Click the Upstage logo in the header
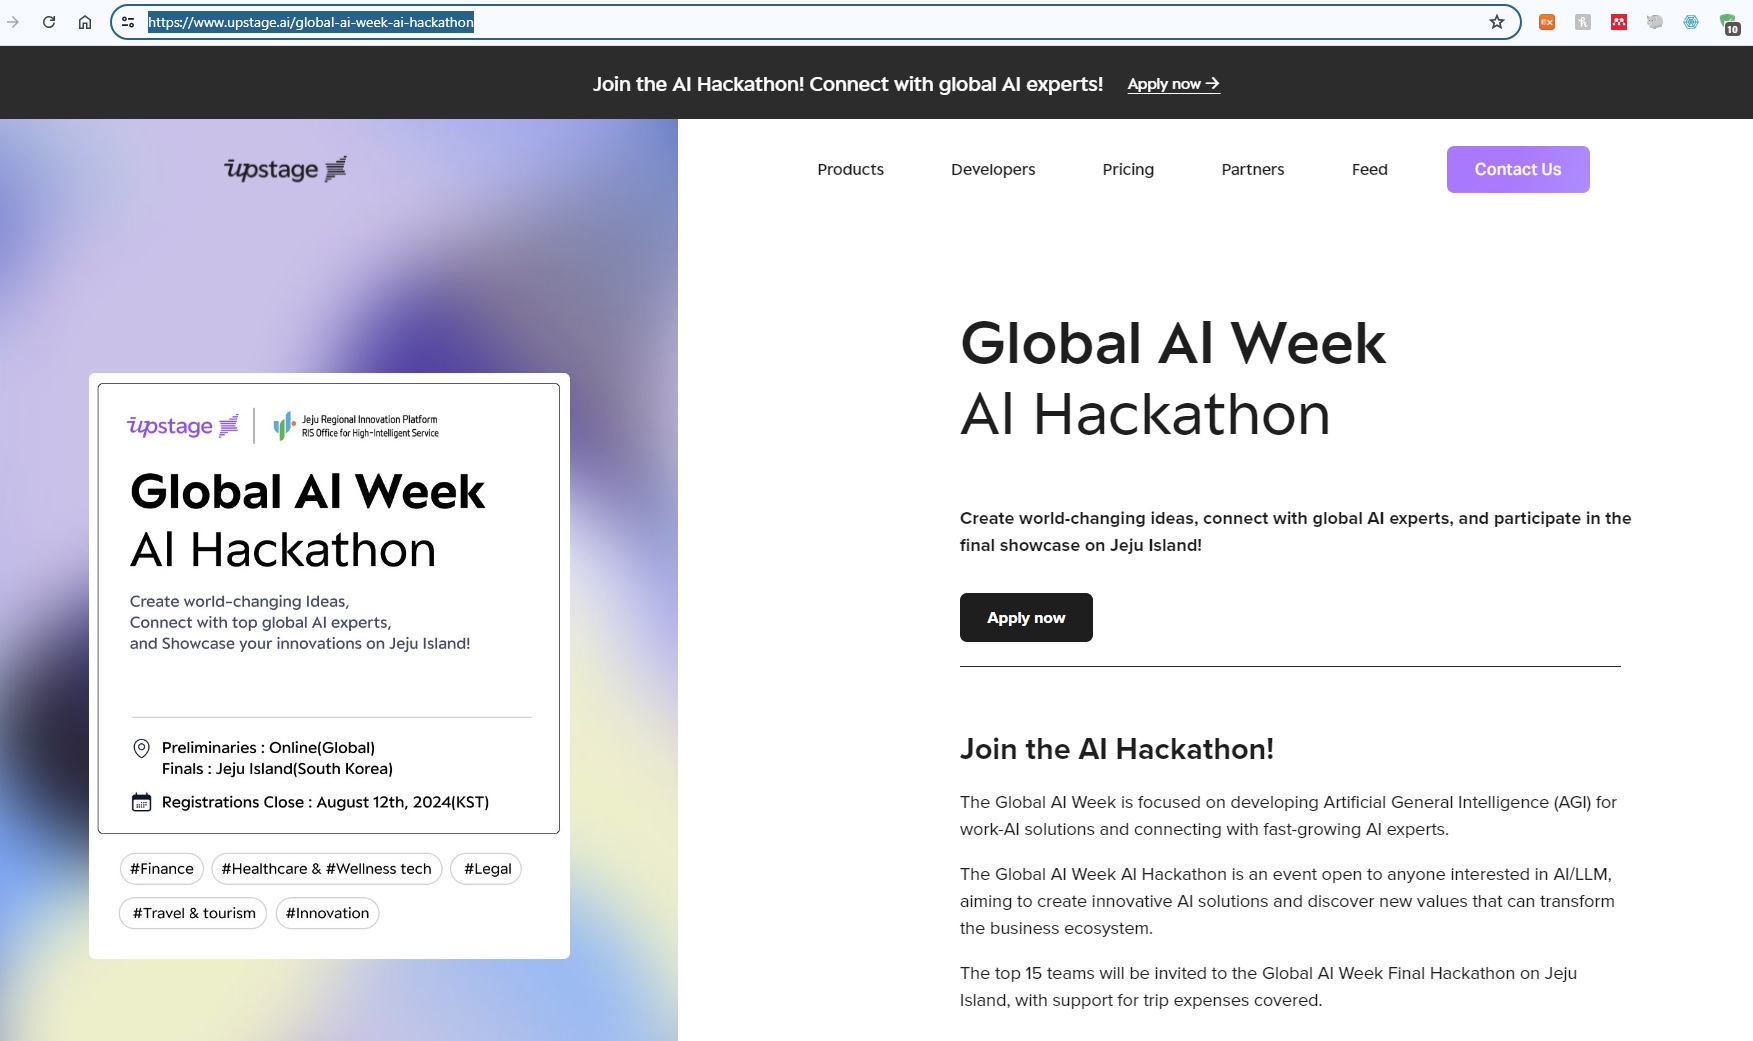 point(285,169)
